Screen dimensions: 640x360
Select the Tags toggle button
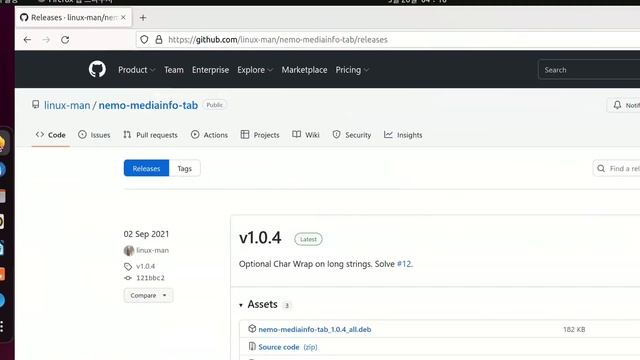pos(184,168)
